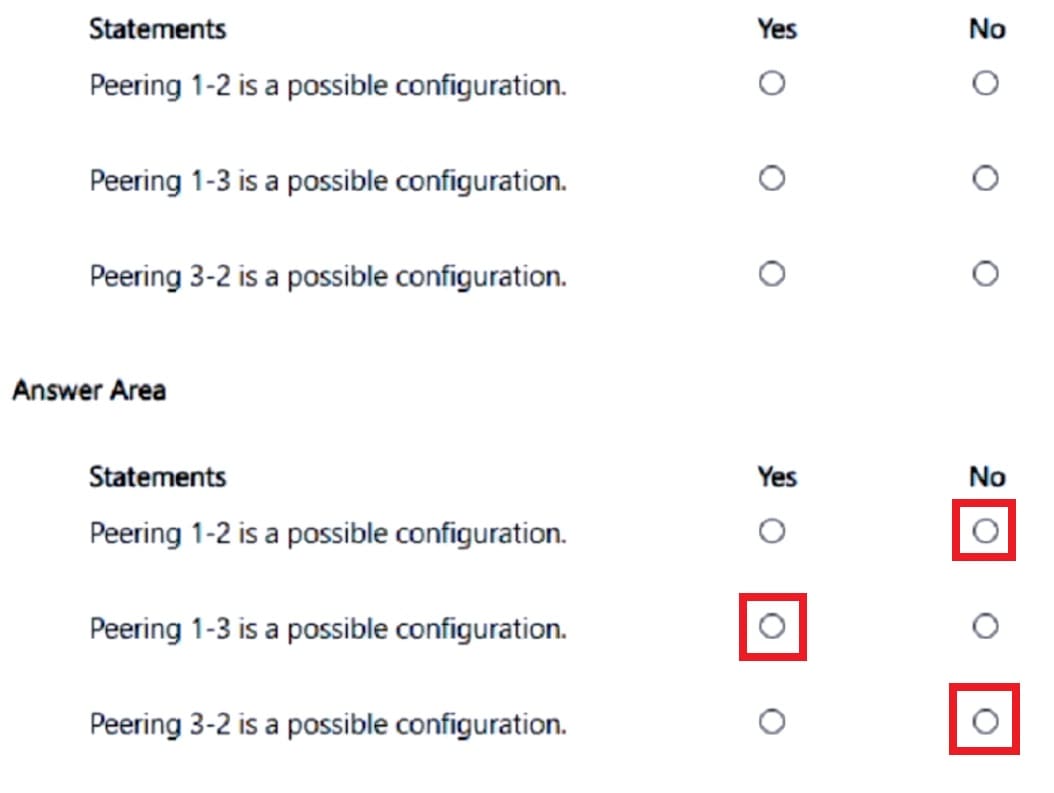The image size is (1054, 793).
Task: Click the Yes column header in top section
Action: 777,29
